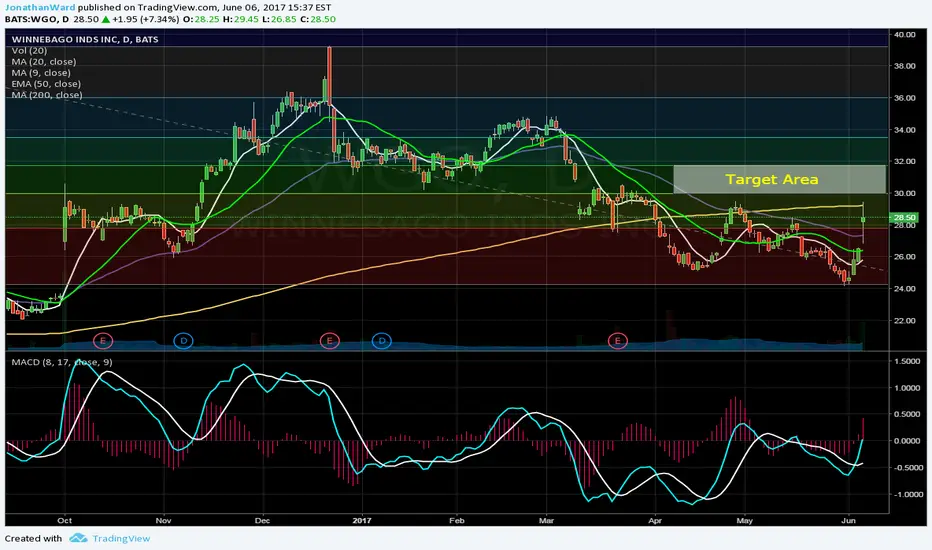The image size is (932, 550).
Task: Click the Nov date axis label
Action: click(163, 521)
